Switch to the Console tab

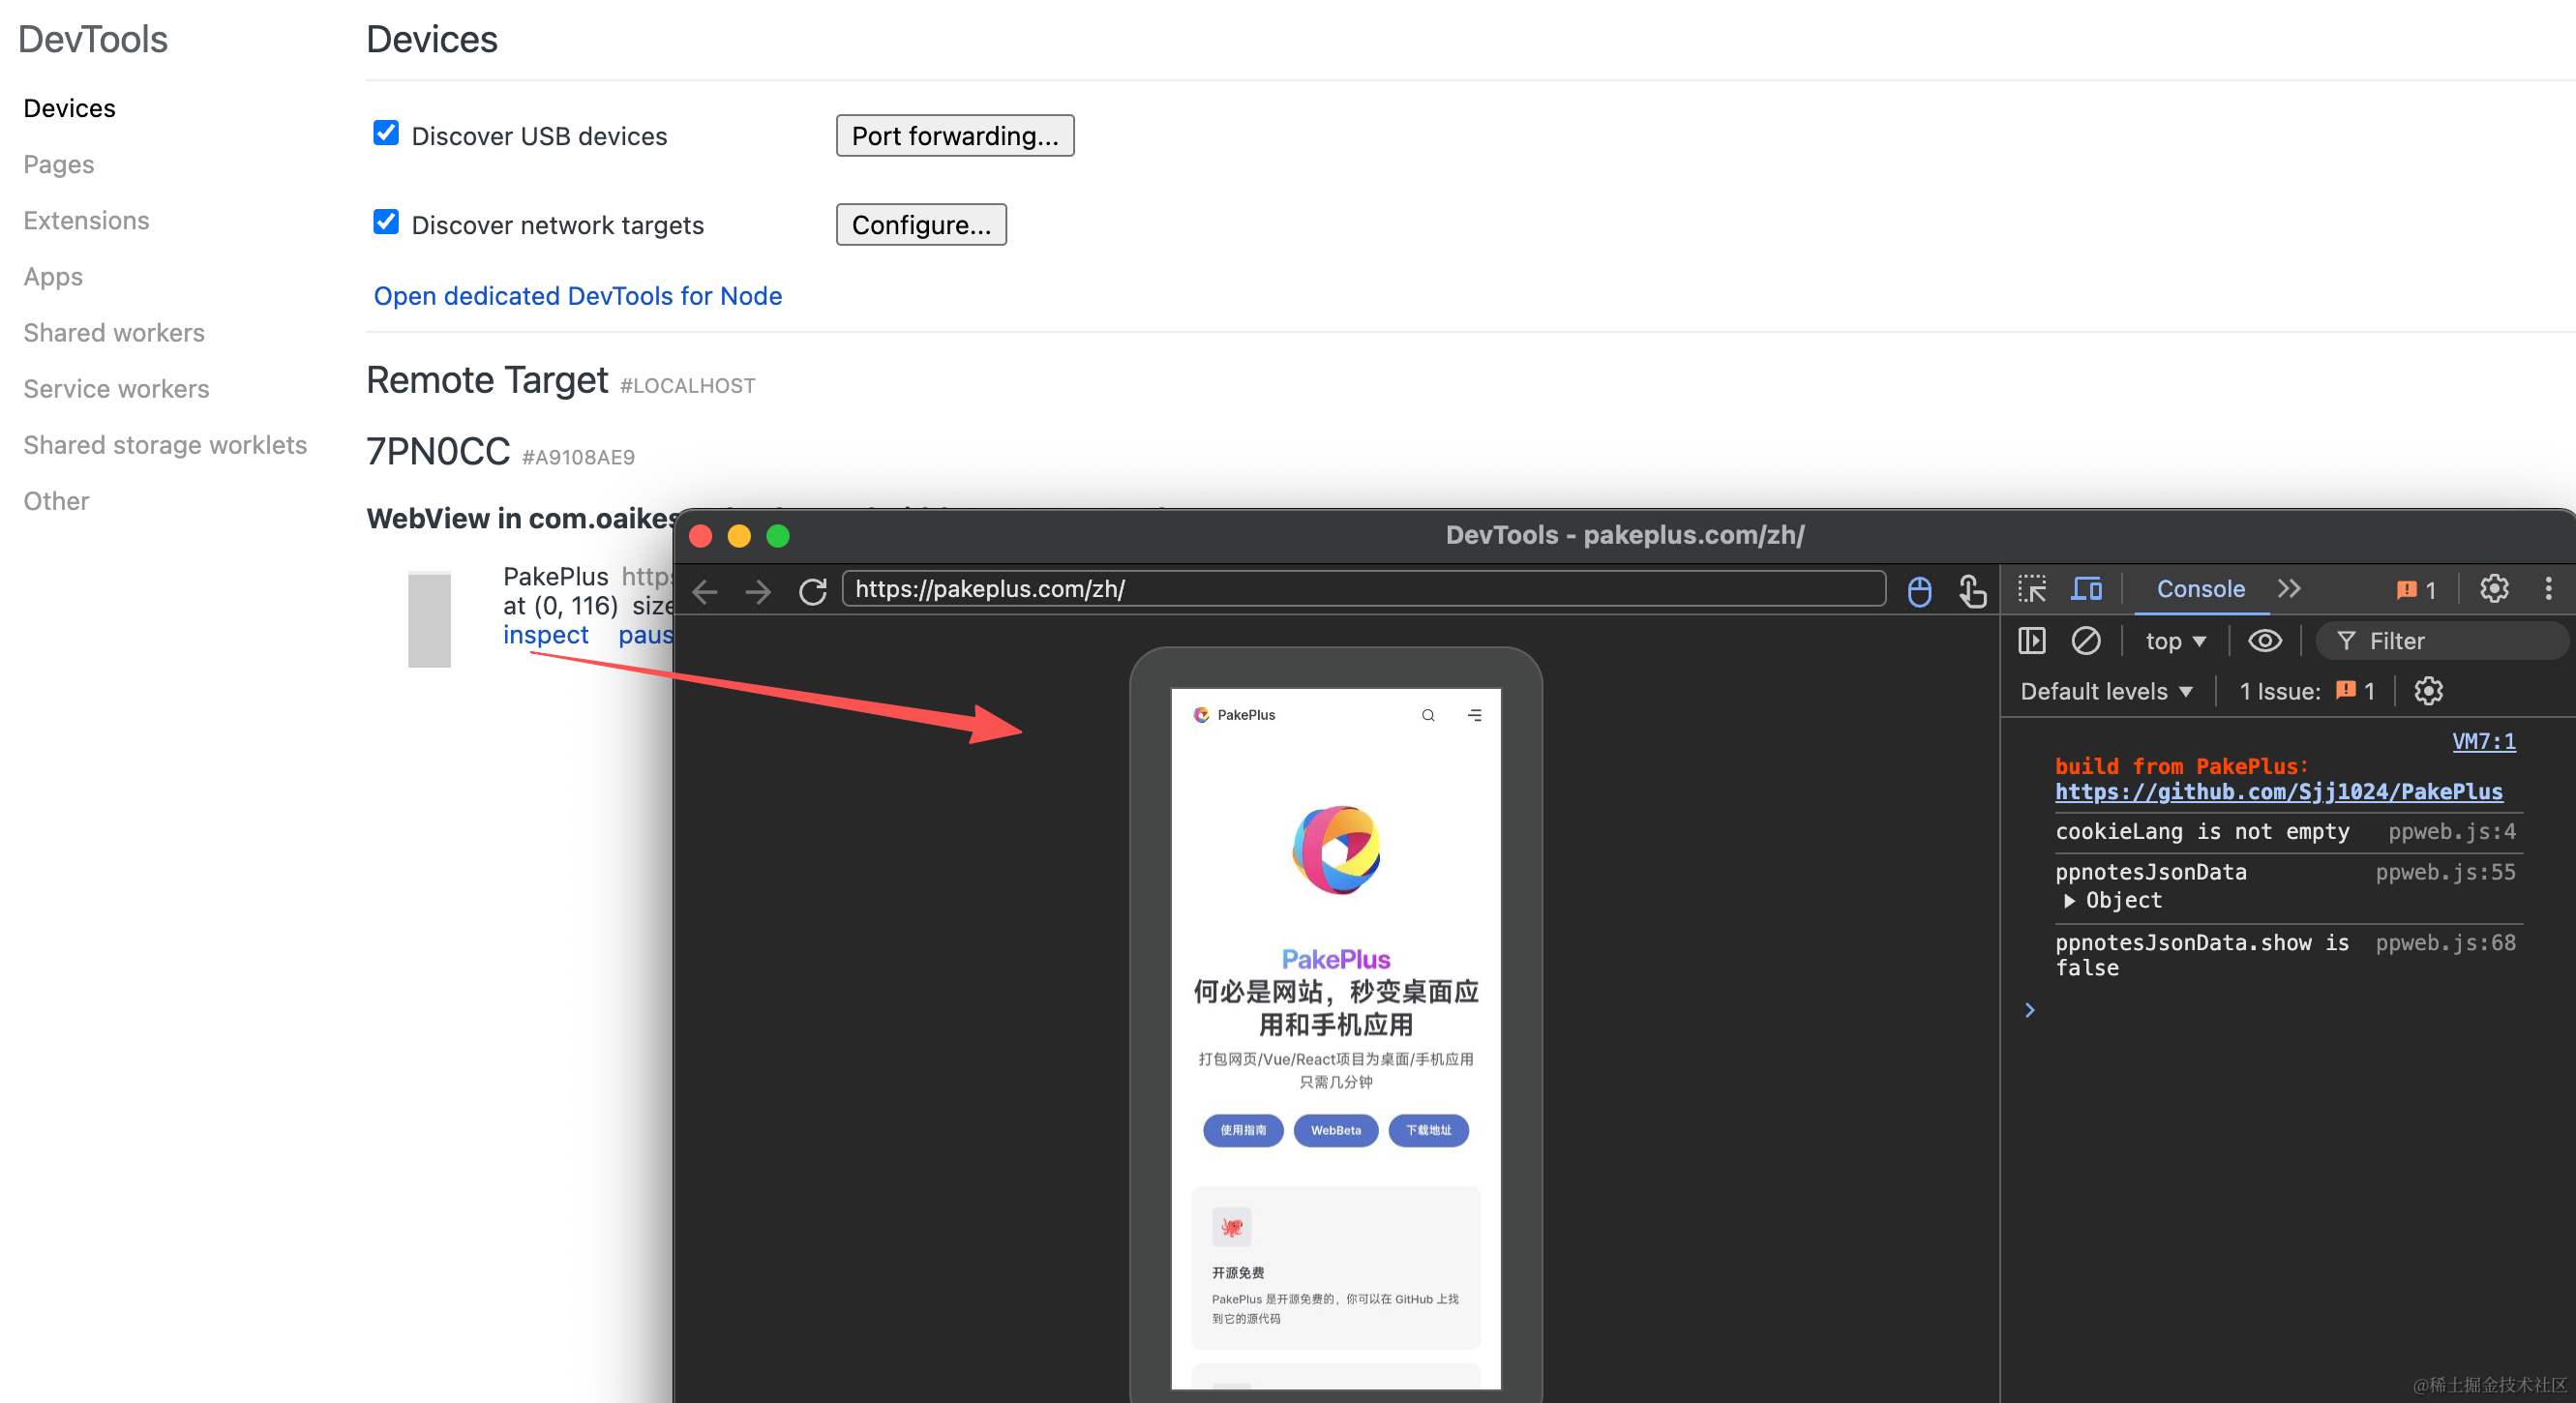pyautogui.click(x=2200, y=589)
